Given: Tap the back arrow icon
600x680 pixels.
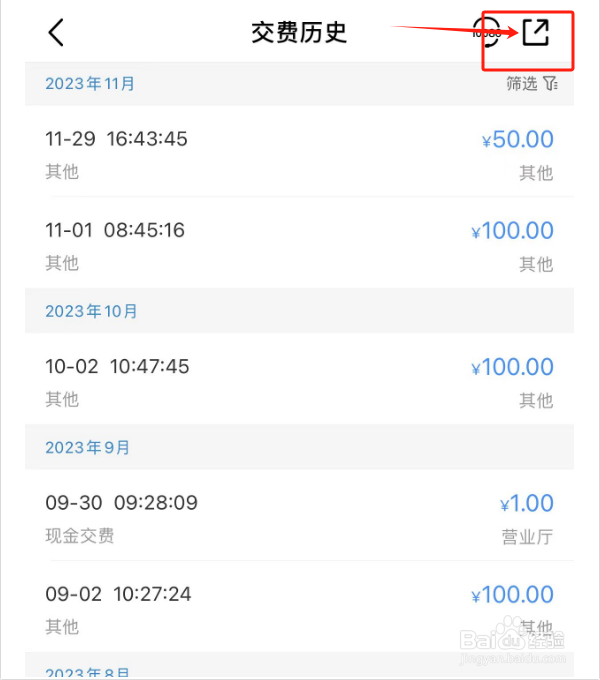Looking at the screenshot, I should (56, 32).
